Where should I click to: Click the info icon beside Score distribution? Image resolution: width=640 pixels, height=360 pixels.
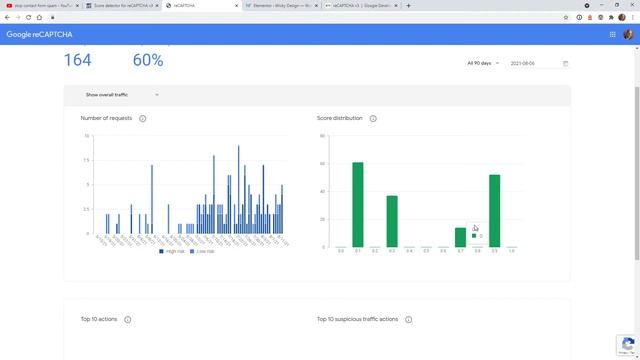point(373,118)
